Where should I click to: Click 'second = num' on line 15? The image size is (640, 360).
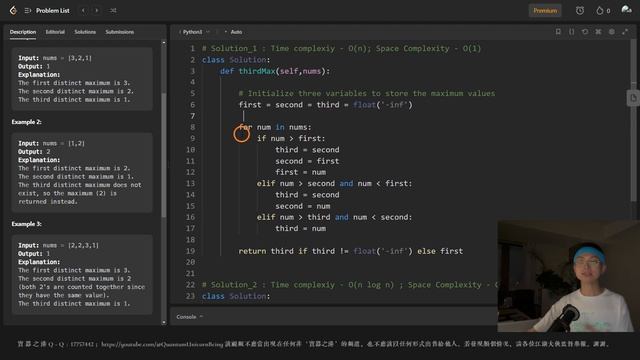click(x=302, y=206)
